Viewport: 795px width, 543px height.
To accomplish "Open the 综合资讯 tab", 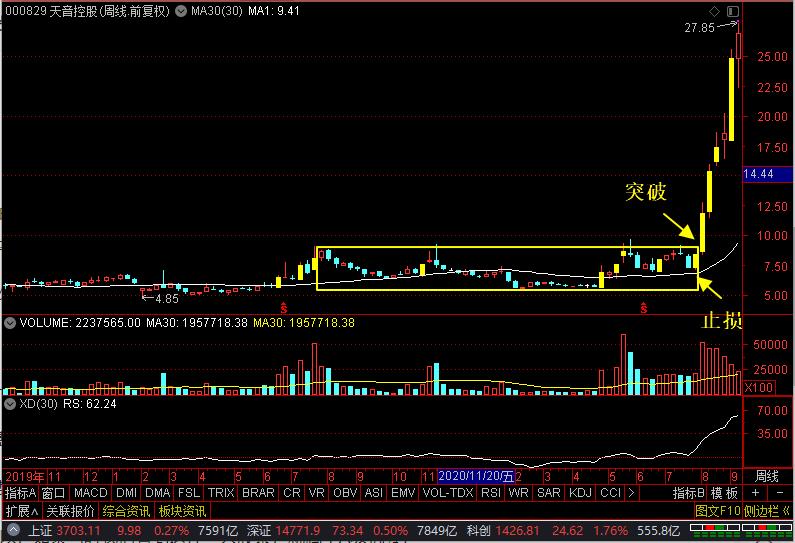I will tap(126, 511).
